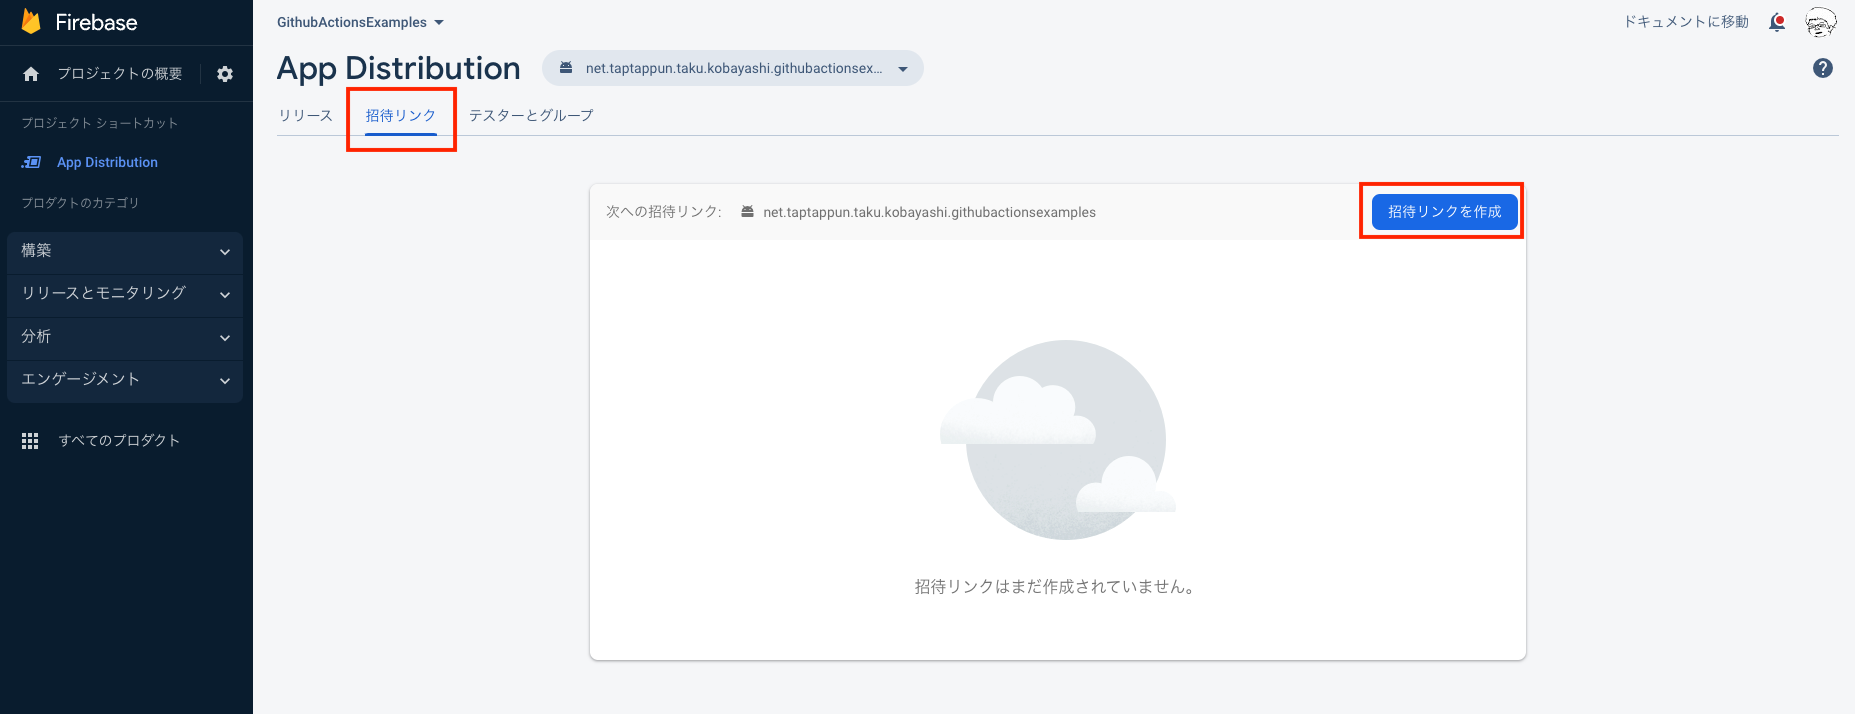Switch to the リリース tab
Viewport: 1855px width, 714px height.
coord(306,116)
